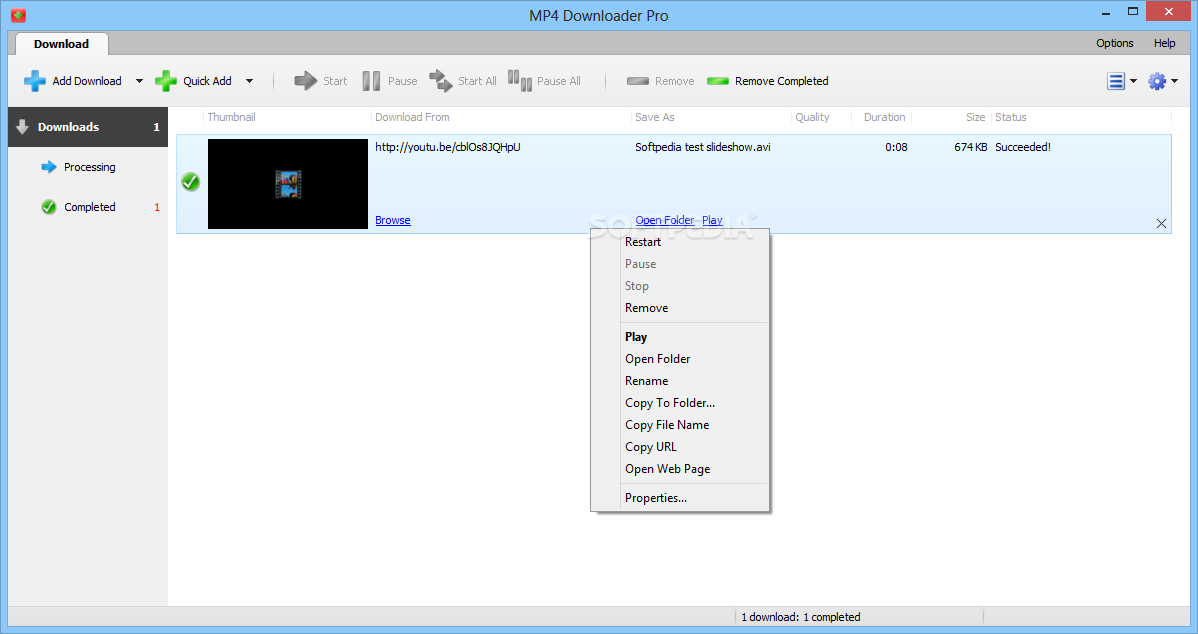Open the list view dropdown arrow
This screenshot has width=1198, height=634.
1133,81
